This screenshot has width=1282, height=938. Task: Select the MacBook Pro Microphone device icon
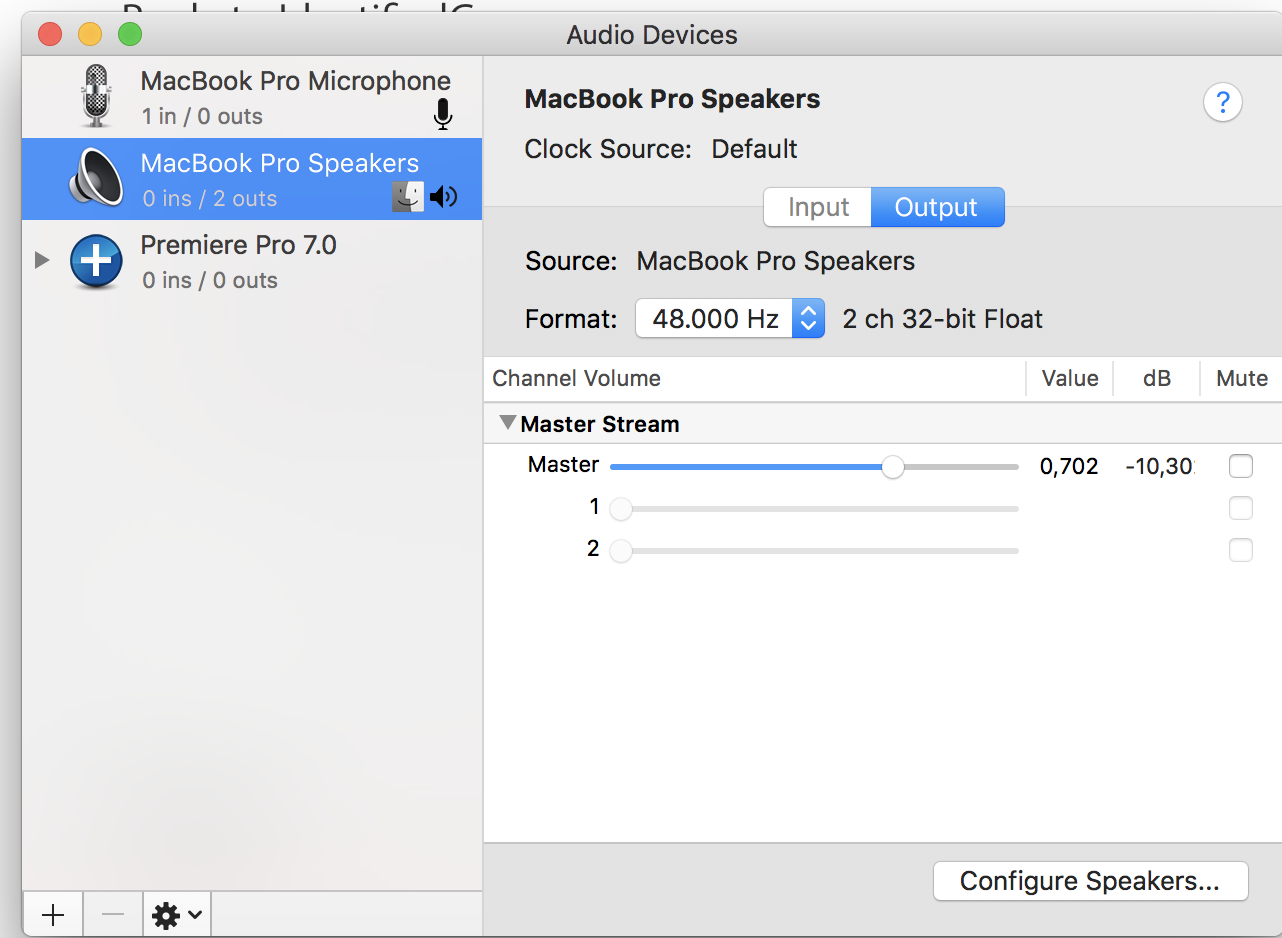pos(96,96)
